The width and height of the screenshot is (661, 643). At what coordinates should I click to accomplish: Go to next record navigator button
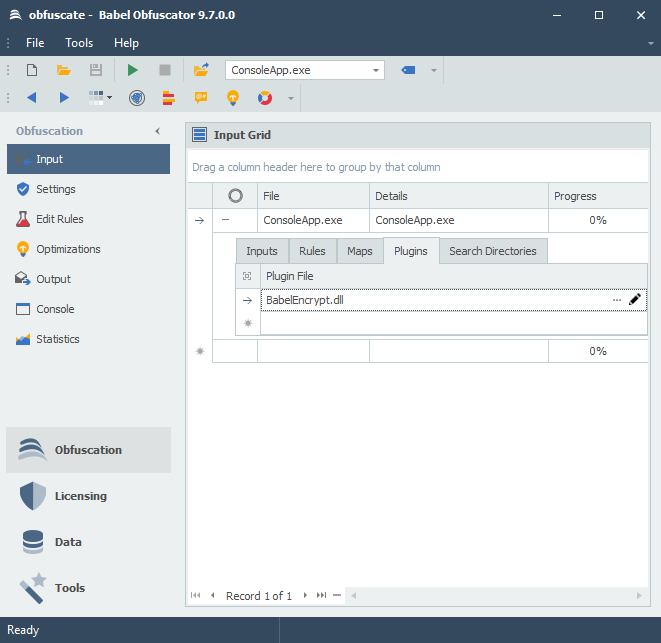[305, 595]
